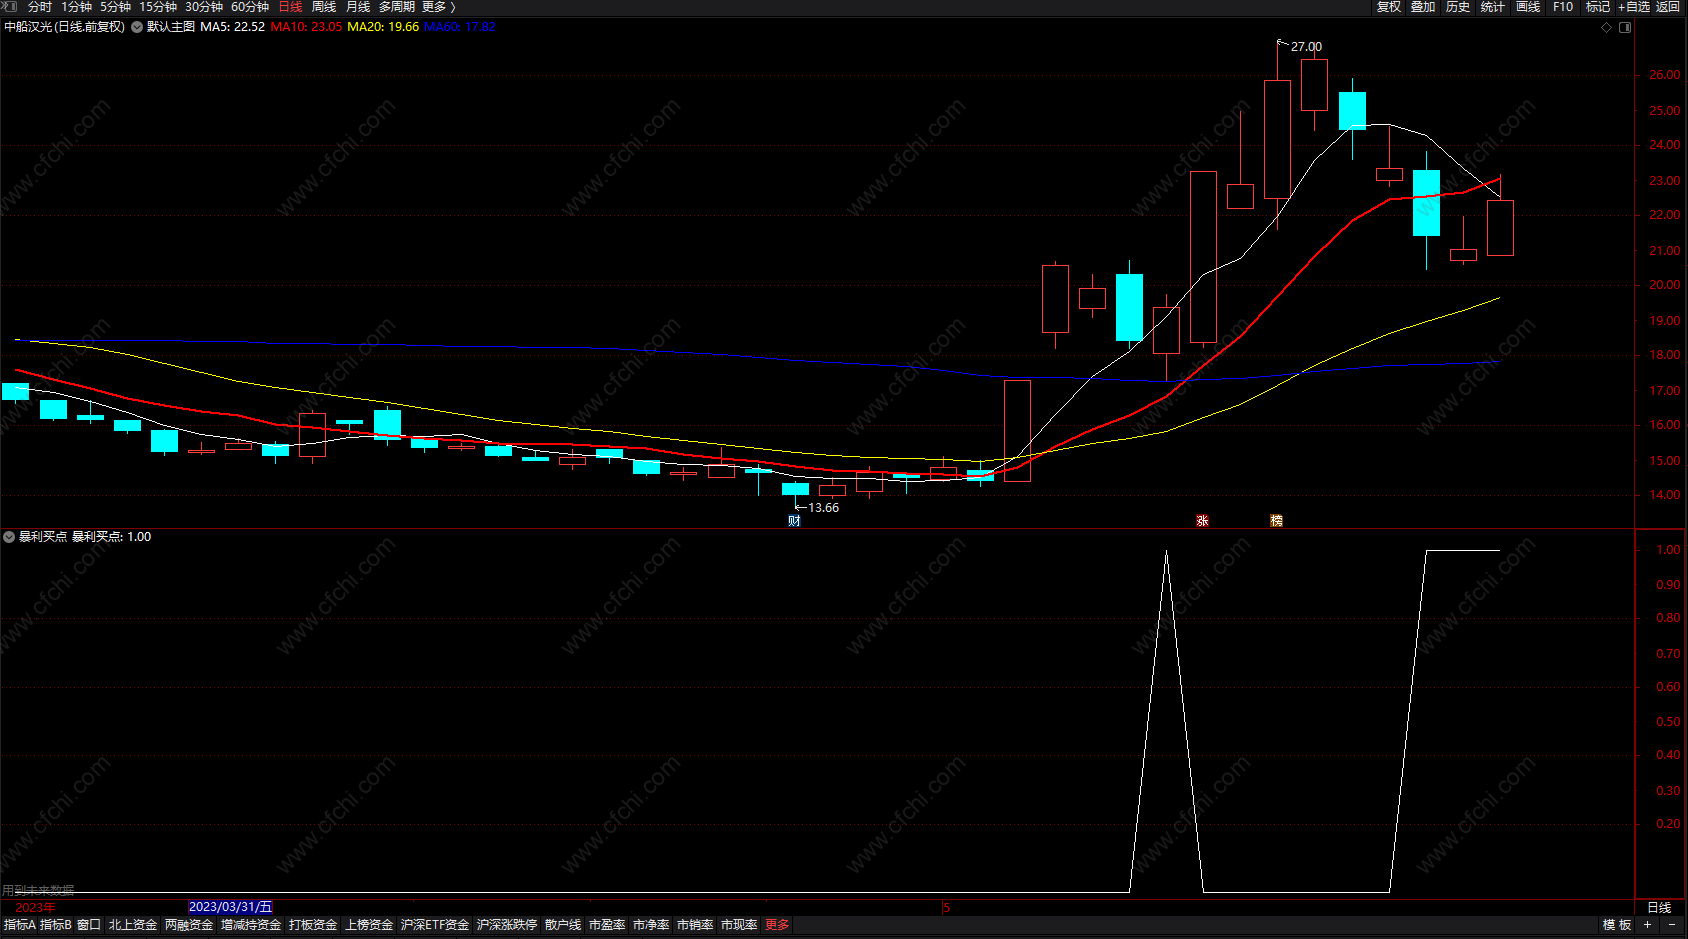Click the 暴利买点: 1.00 indicator value label
This screenshot has width=1688, height=939.
point(111,537)
